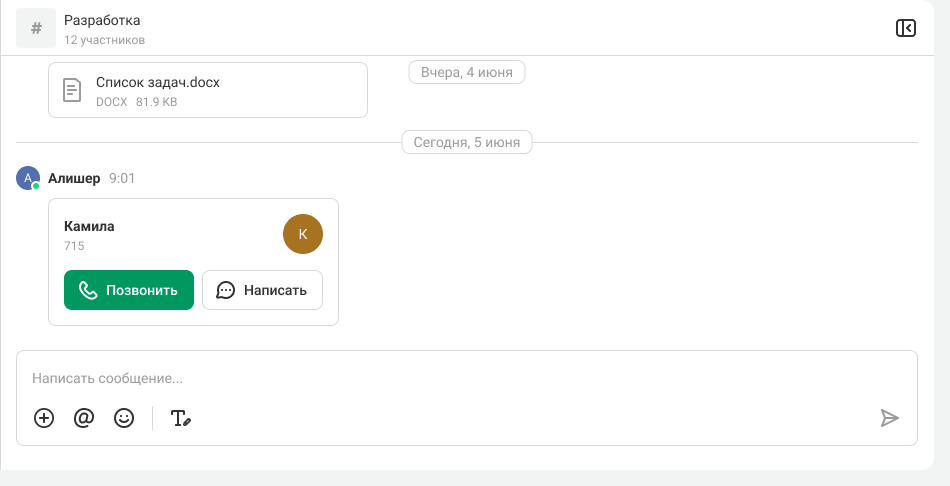The width and height of the screenshot is (950, 486).
Task: Open the emoji picker smiley icon
Action: point(124,418)
